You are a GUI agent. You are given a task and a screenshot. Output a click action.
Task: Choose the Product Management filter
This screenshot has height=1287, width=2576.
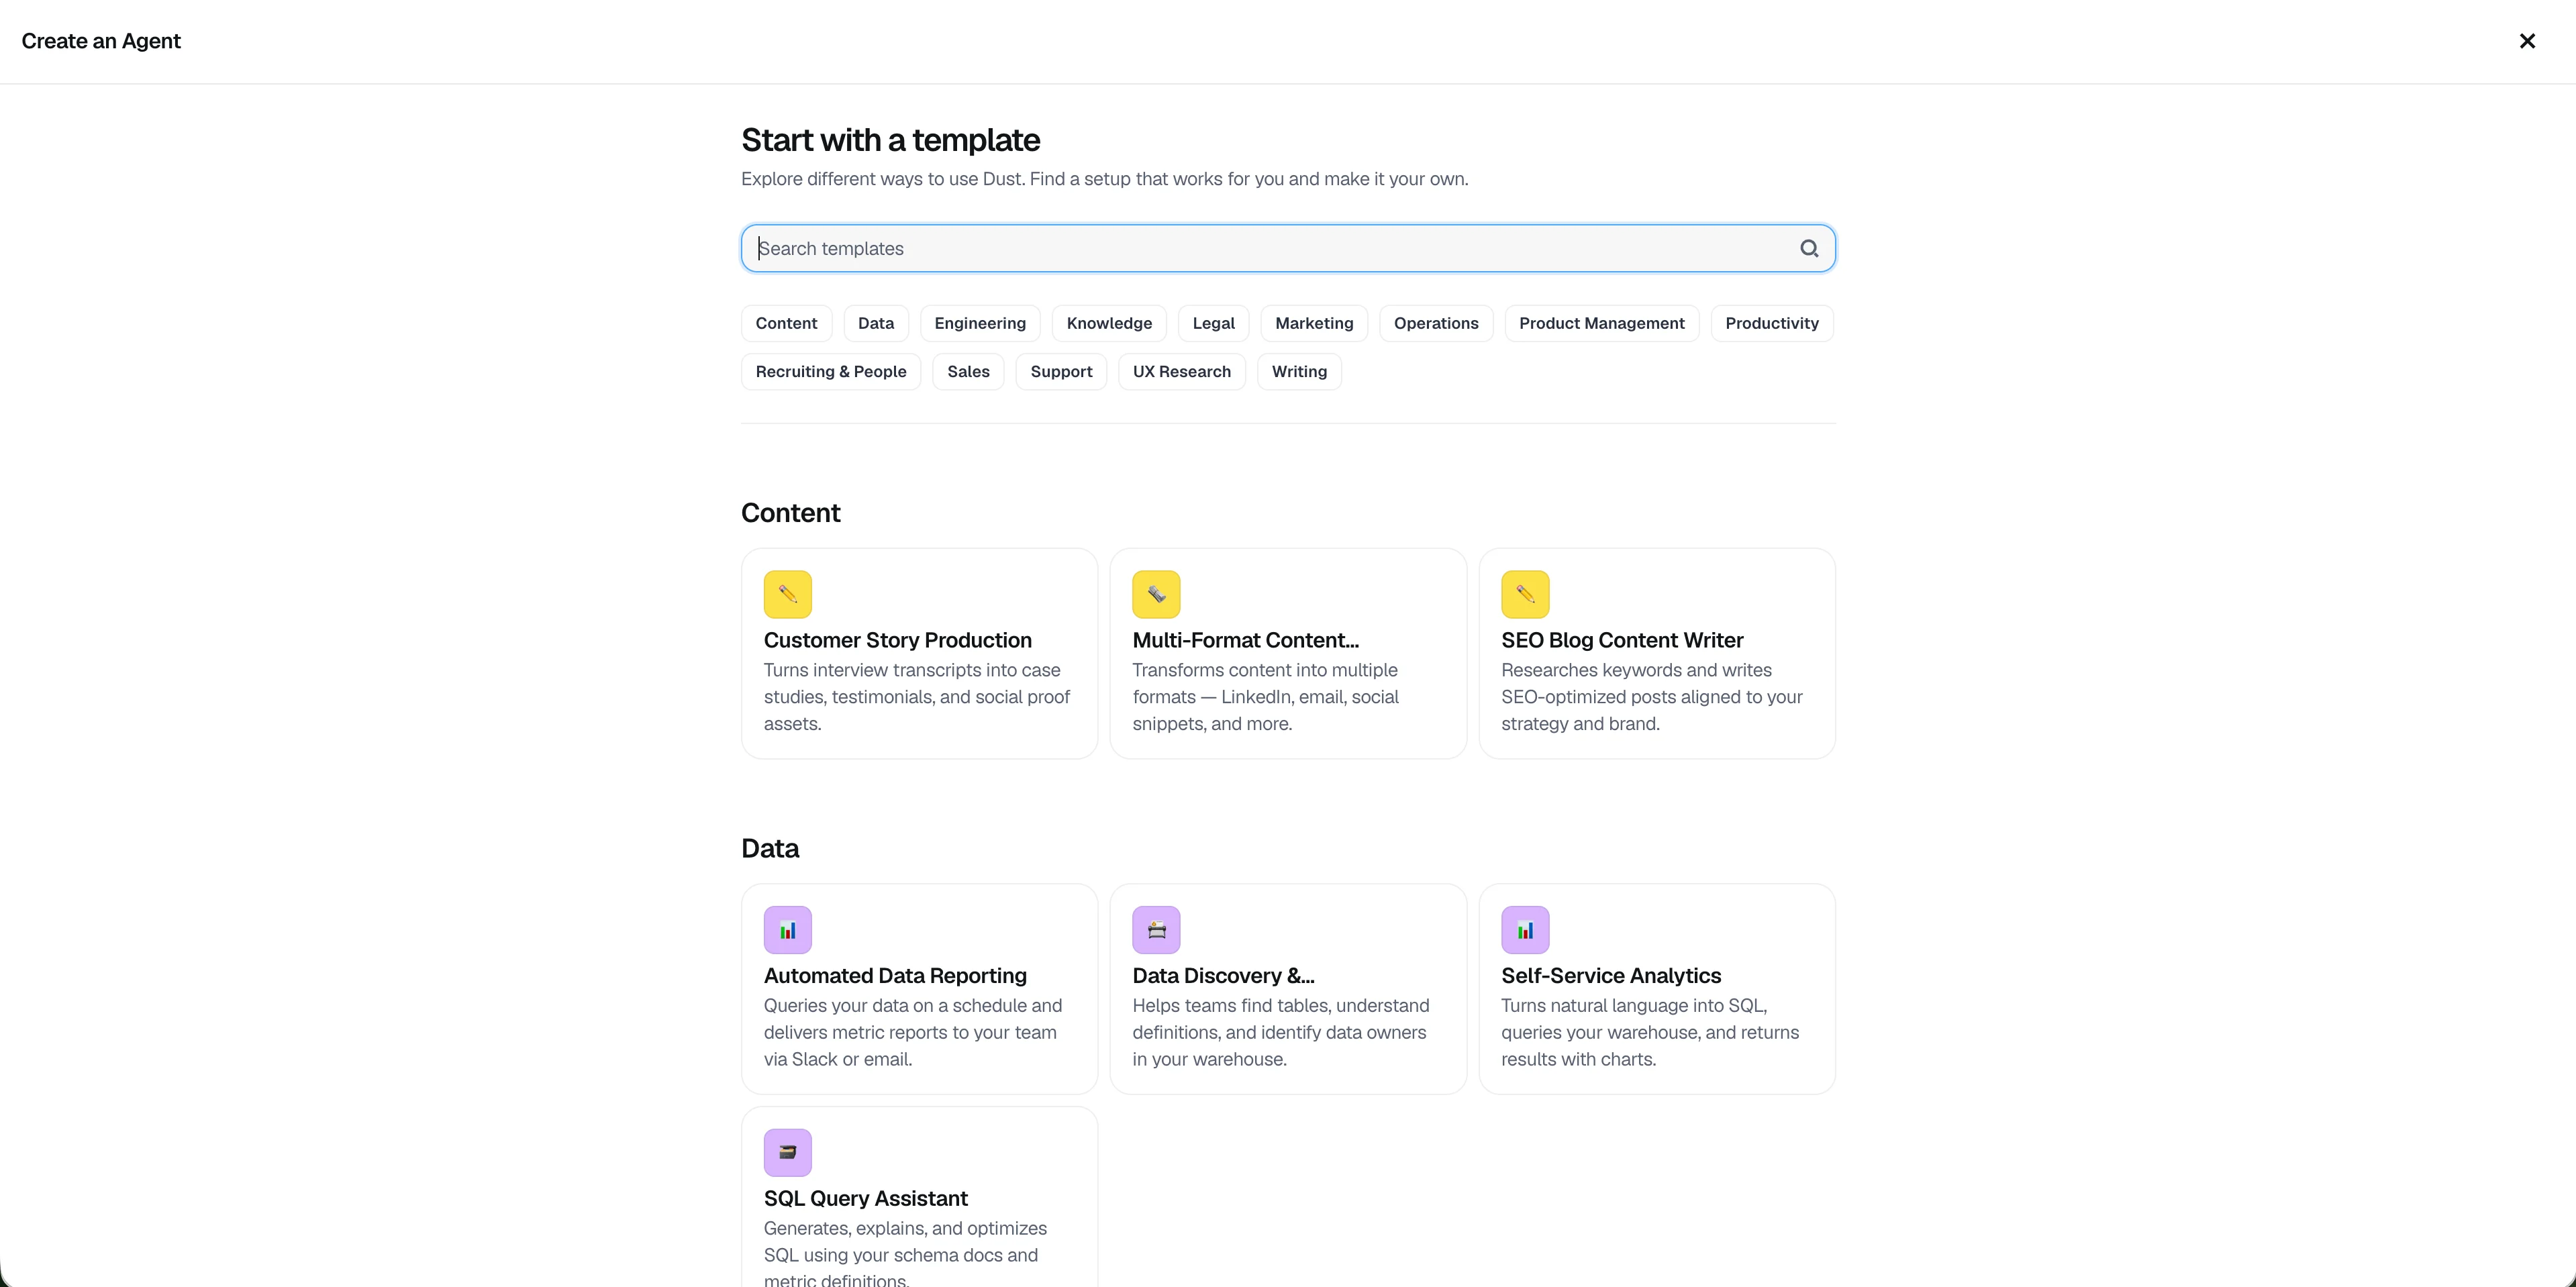(1600, 323)
